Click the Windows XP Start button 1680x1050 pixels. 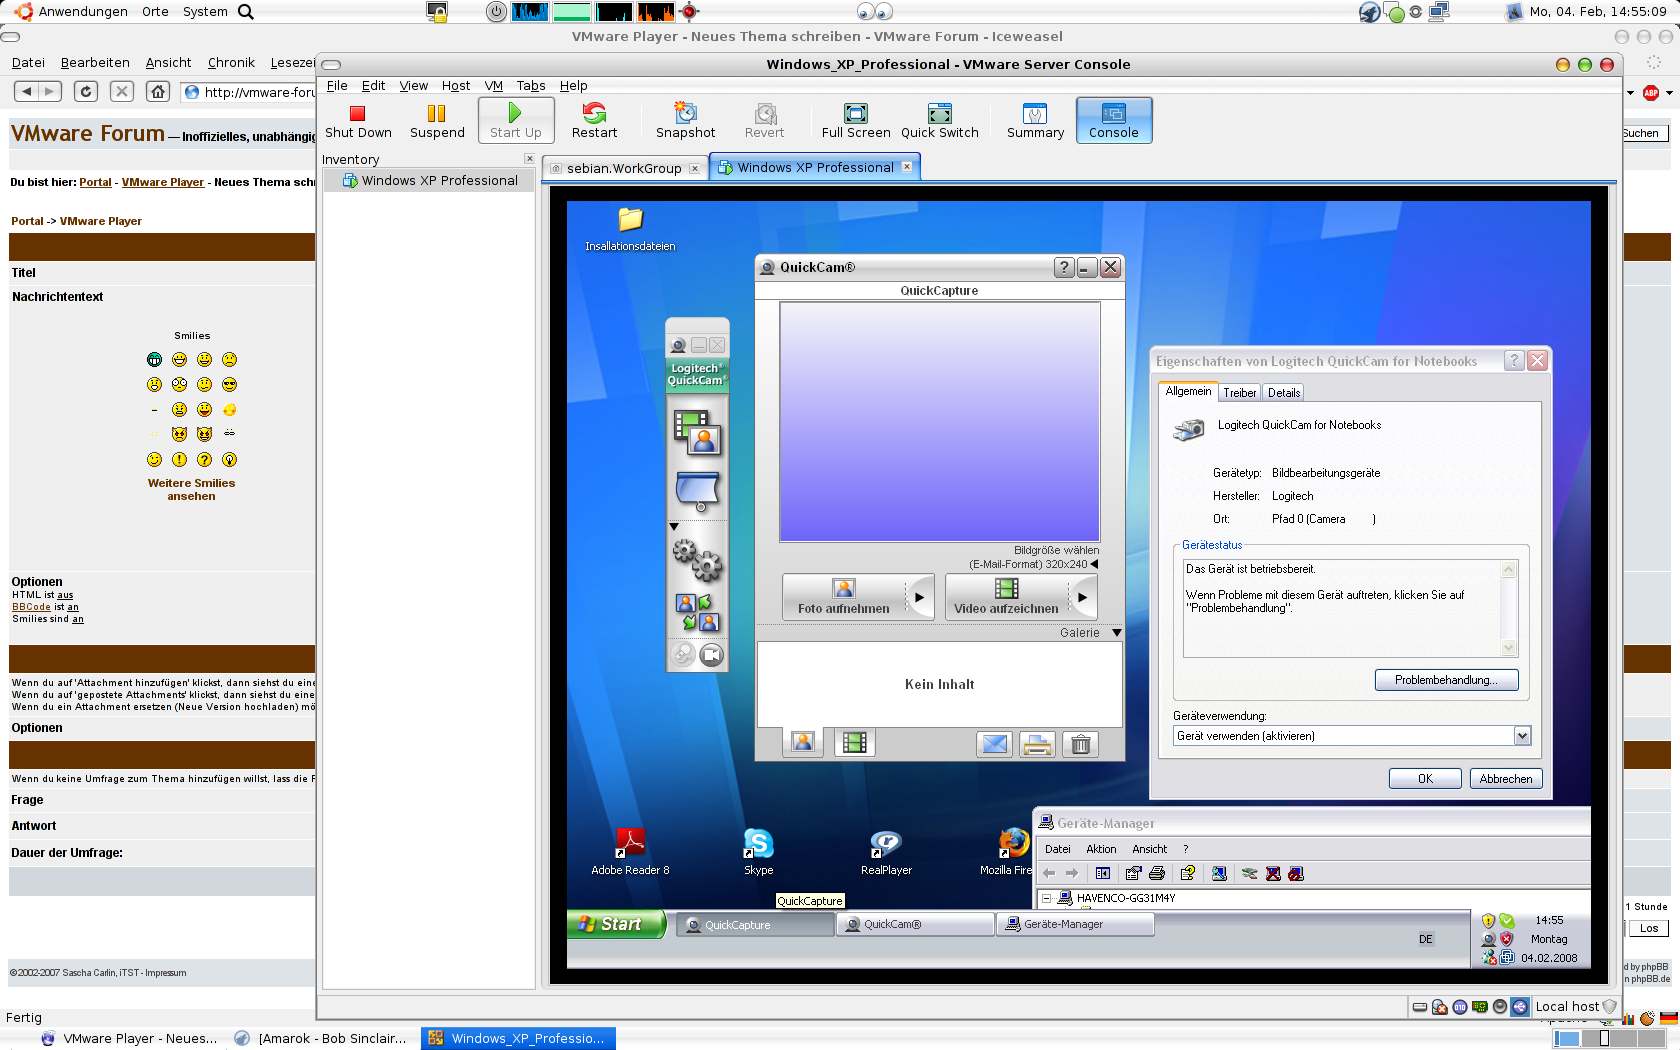[x=615, y=924]
